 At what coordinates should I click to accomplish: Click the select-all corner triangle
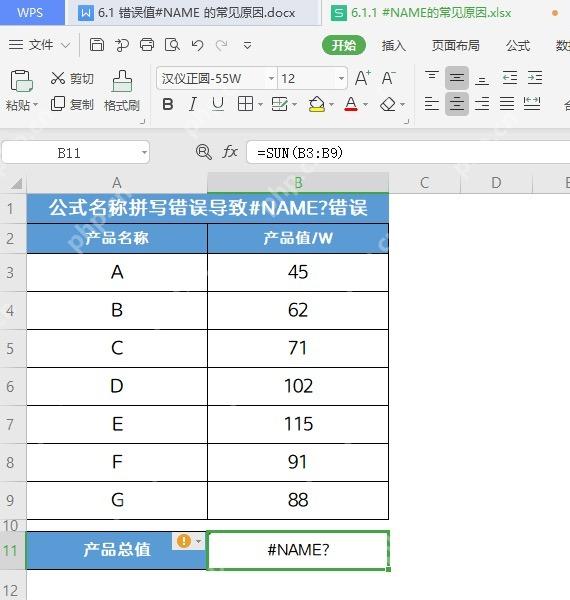(x=16, y=184)
